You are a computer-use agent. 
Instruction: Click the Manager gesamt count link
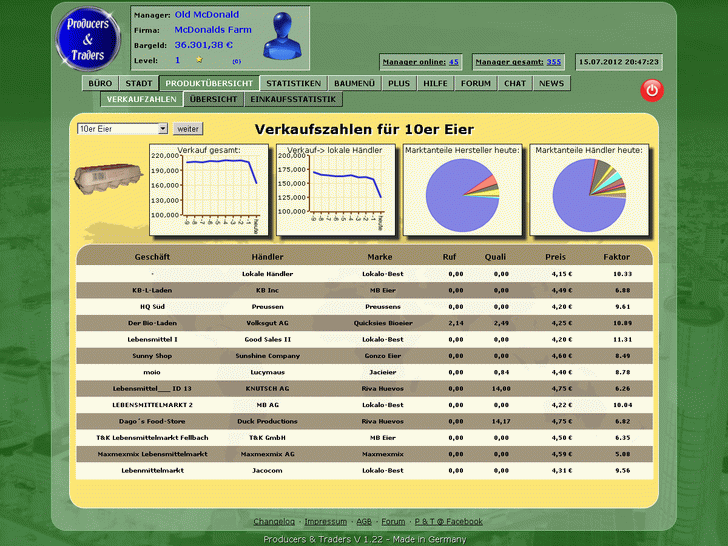[x=553, y=62]
